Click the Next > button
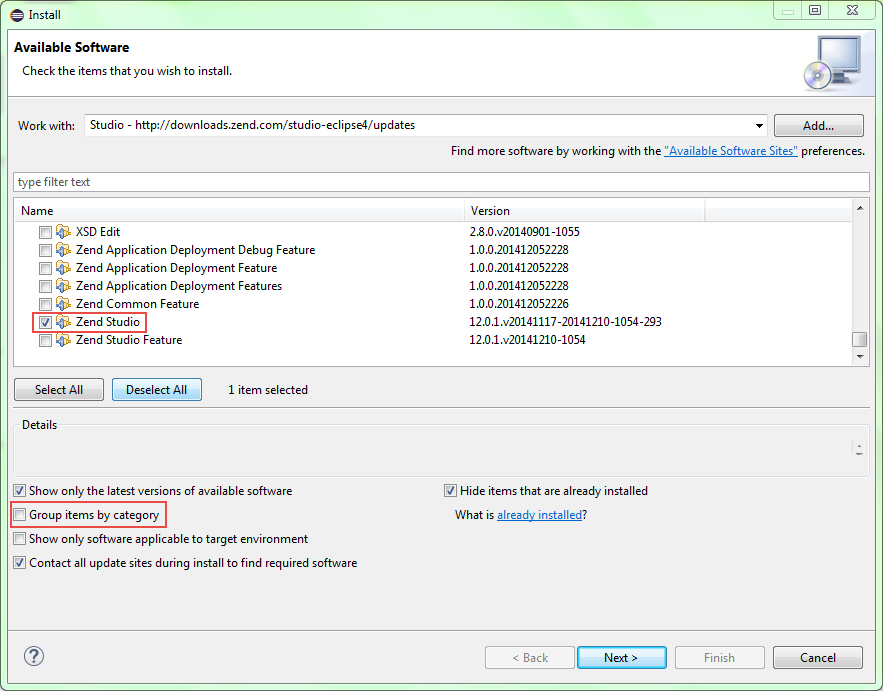 [621, 657]
